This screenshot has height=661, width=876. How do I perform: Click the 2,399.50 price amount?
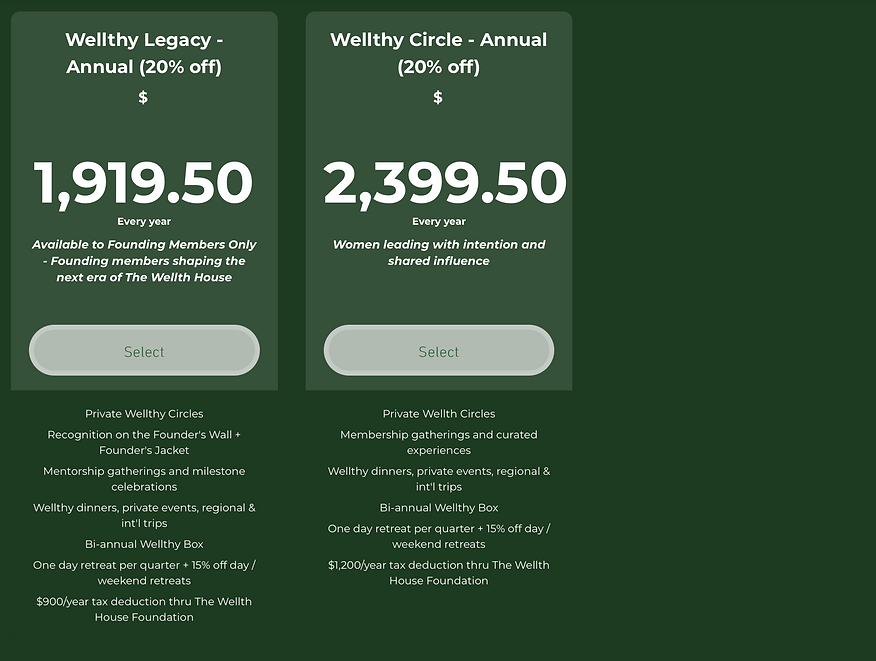444,182
